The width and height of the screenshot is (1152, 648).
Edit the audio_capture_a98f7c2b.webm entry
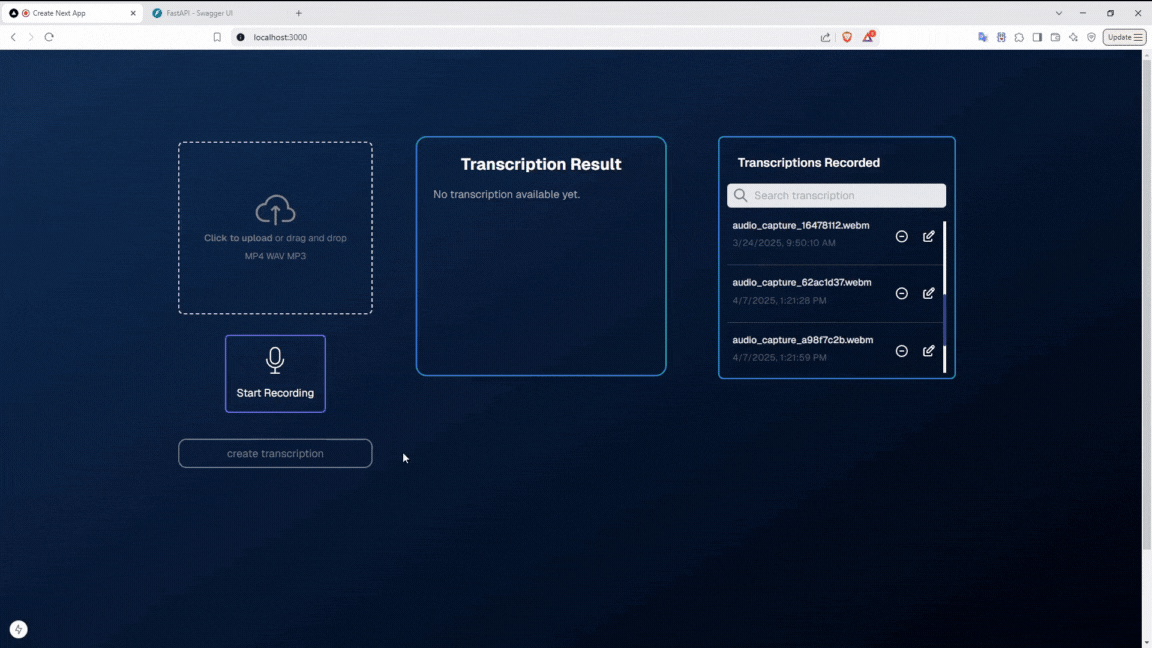click(x=929, y=351)
